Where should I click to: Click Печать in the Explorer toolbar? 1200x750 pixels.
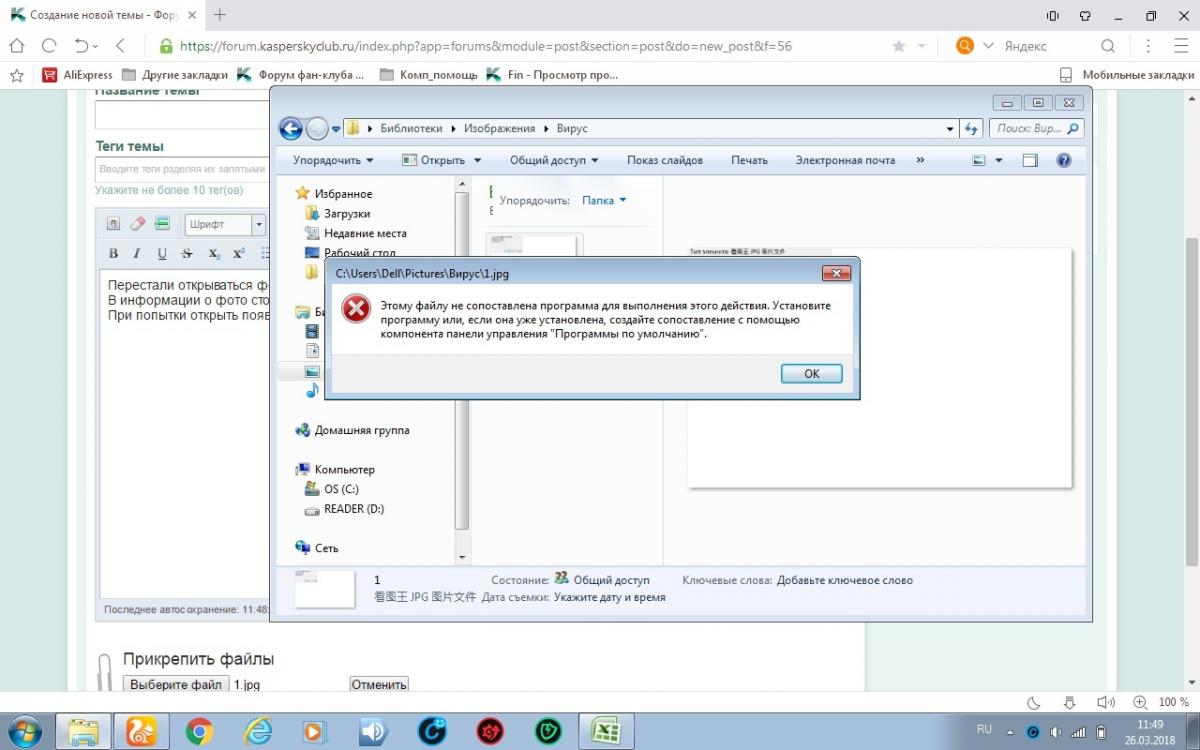[x=749, y=160]
